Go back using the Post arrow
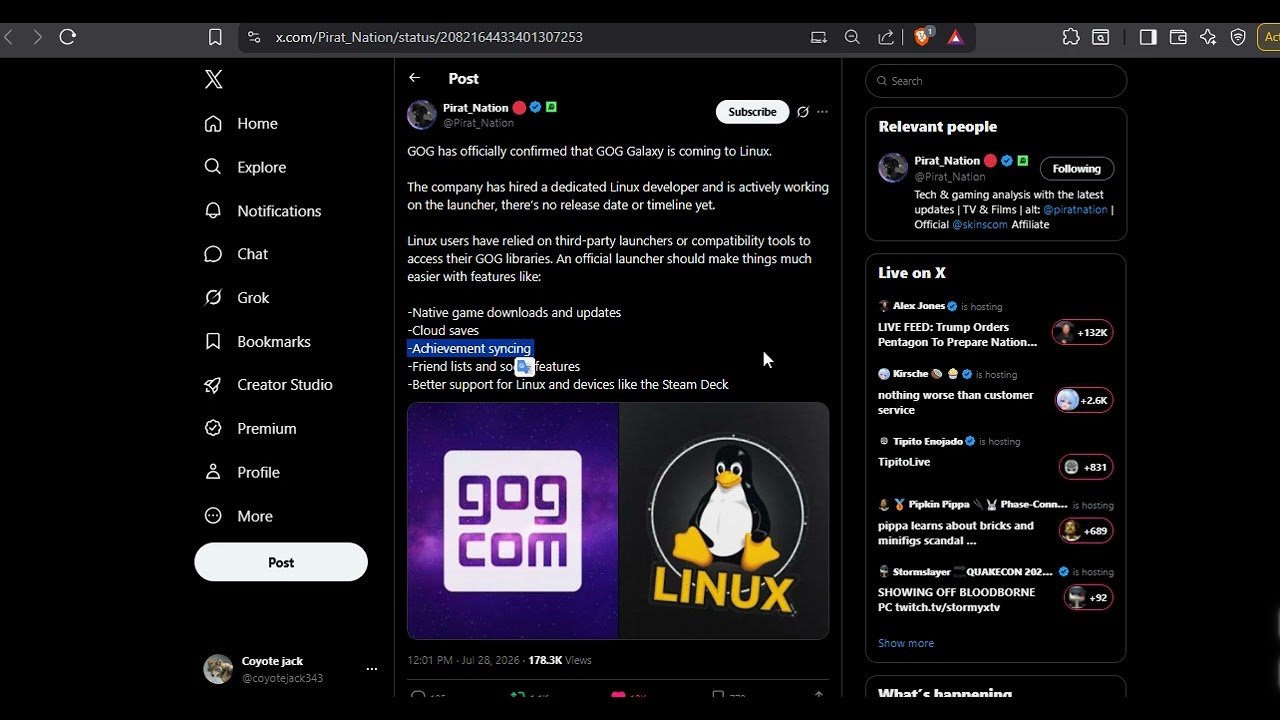 (414, 78)
